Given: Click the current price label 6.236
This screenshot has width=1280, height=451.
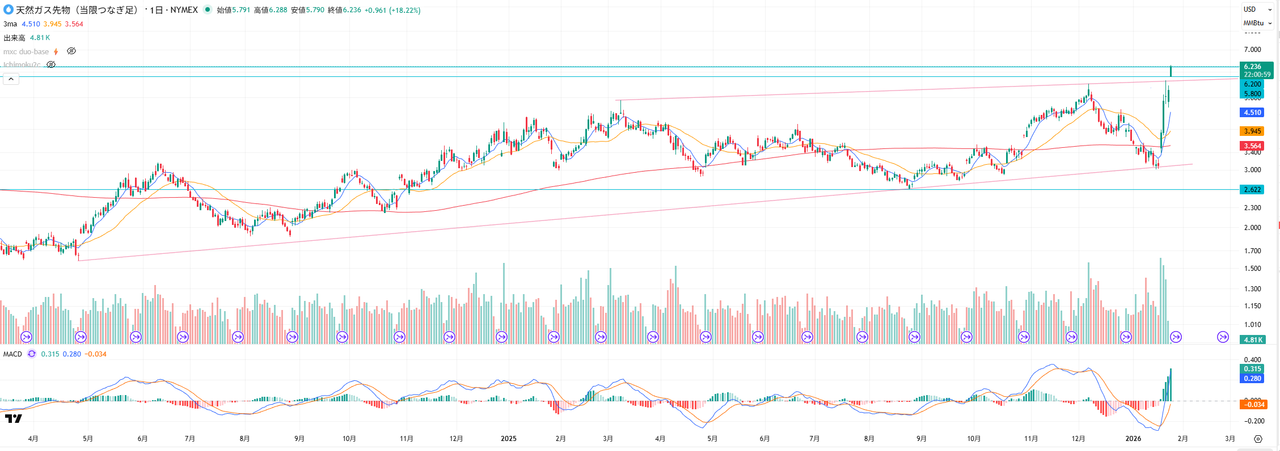Looking at the screenshot, I should (x=1252, y=66).
